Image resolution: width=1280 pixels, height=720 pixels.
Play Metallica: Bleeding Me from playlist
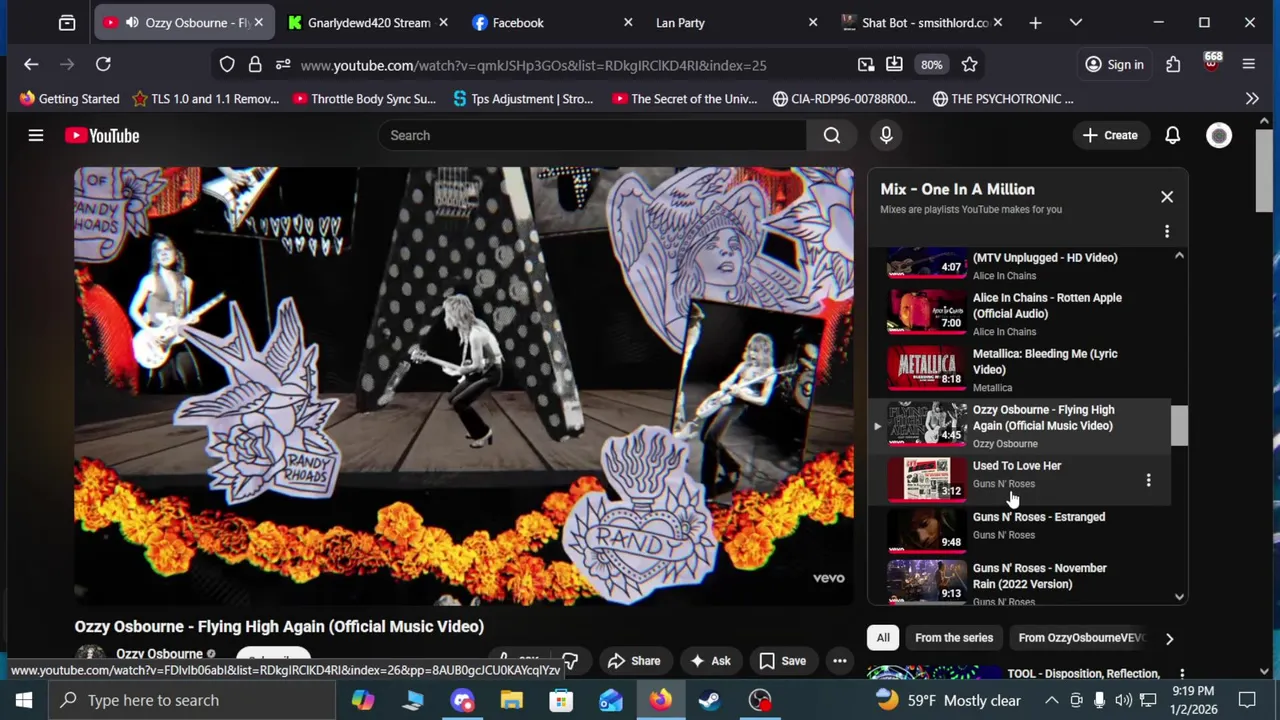click(1020, 370)
